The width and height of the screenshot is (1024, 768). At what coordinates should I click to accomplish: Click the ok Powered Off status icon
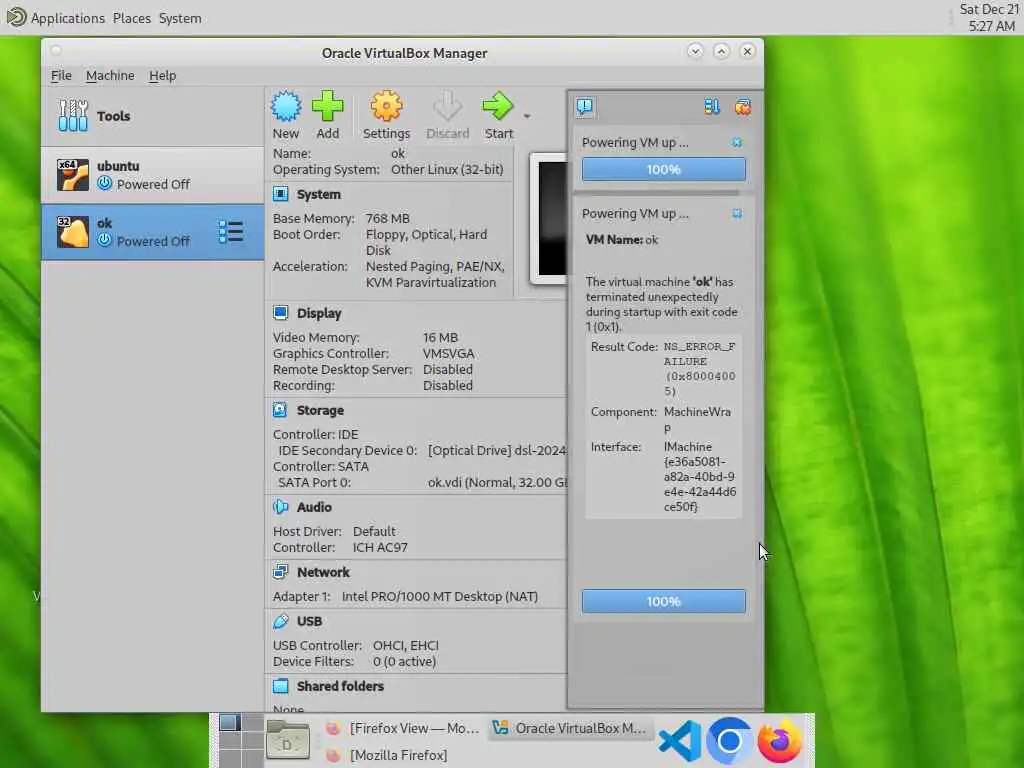tap(104, 240)
